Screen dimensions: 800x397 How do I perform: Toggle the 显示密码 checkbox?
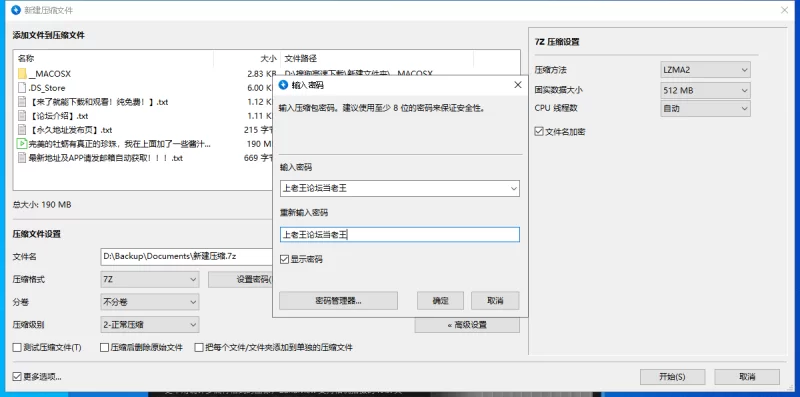point(285,259)
